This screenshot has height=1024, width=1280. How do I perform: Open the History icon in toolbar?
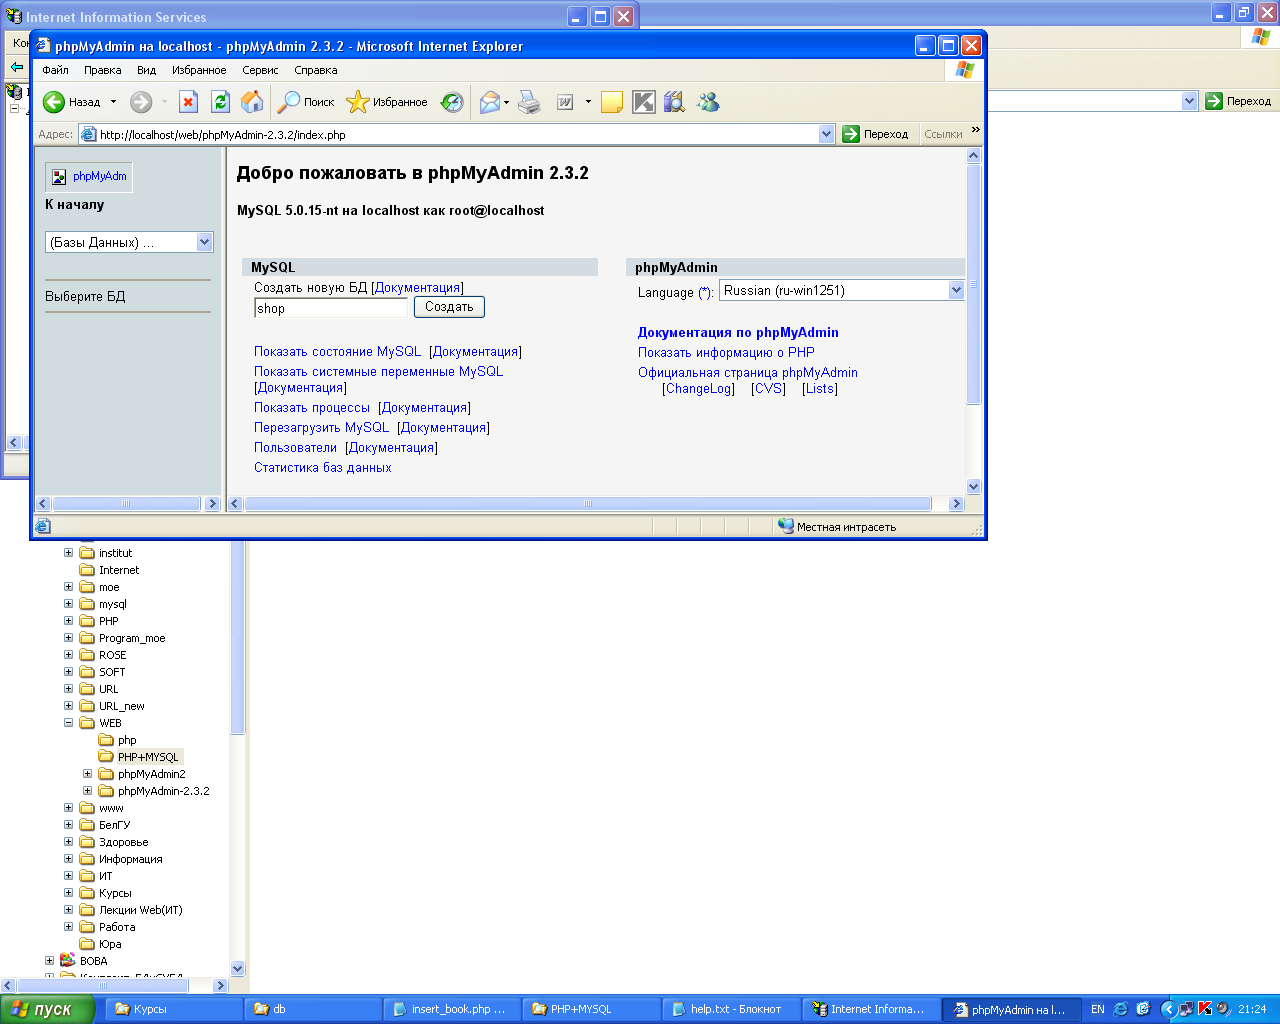452,102
